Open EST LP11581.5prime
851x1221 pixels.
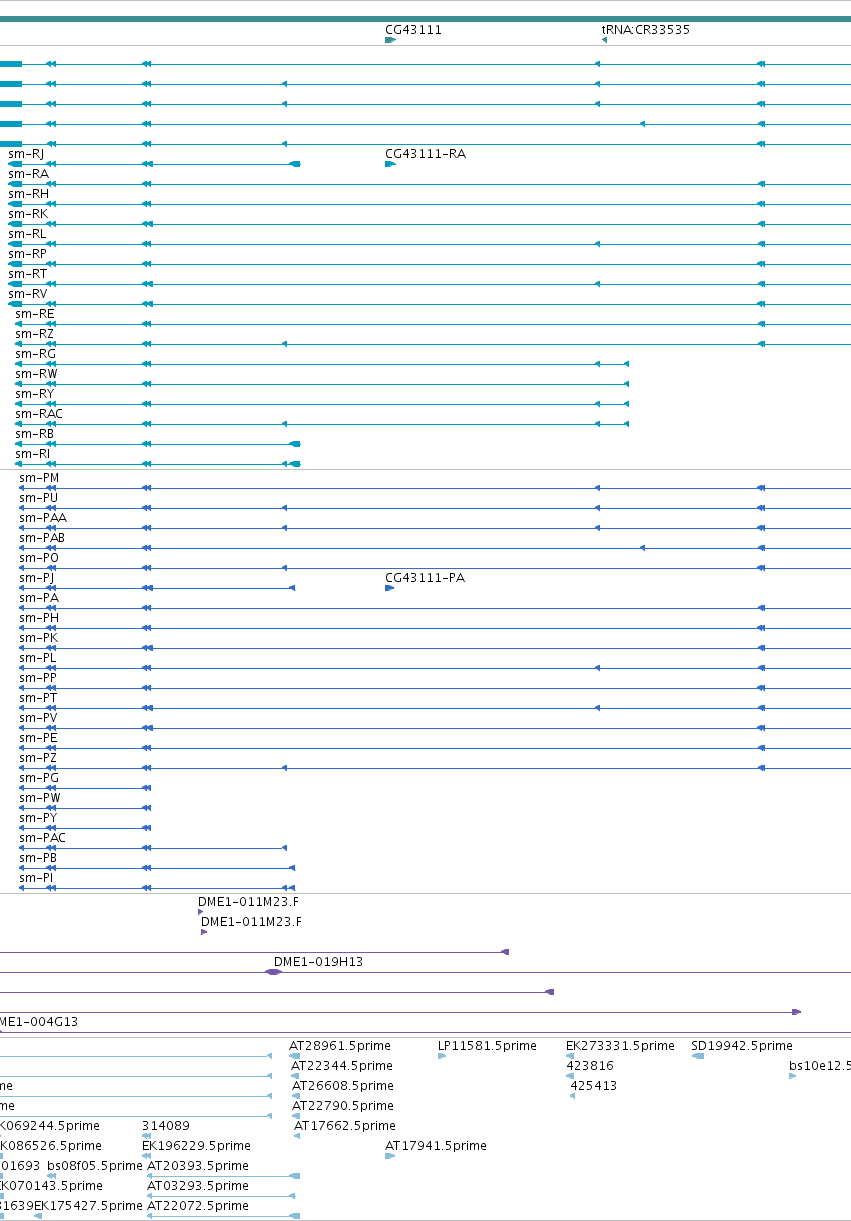pyautogui.click(x=487, y=1046)
